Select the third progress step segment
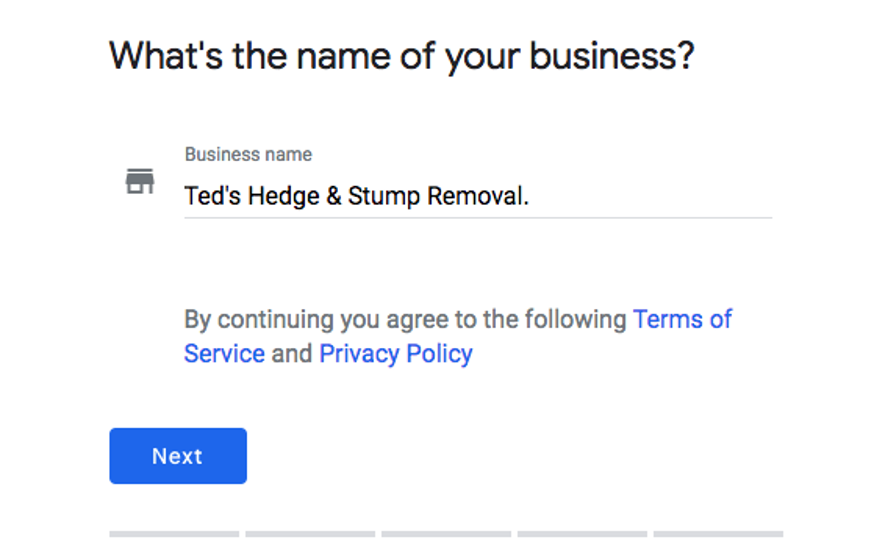 (x=446, y=534)
